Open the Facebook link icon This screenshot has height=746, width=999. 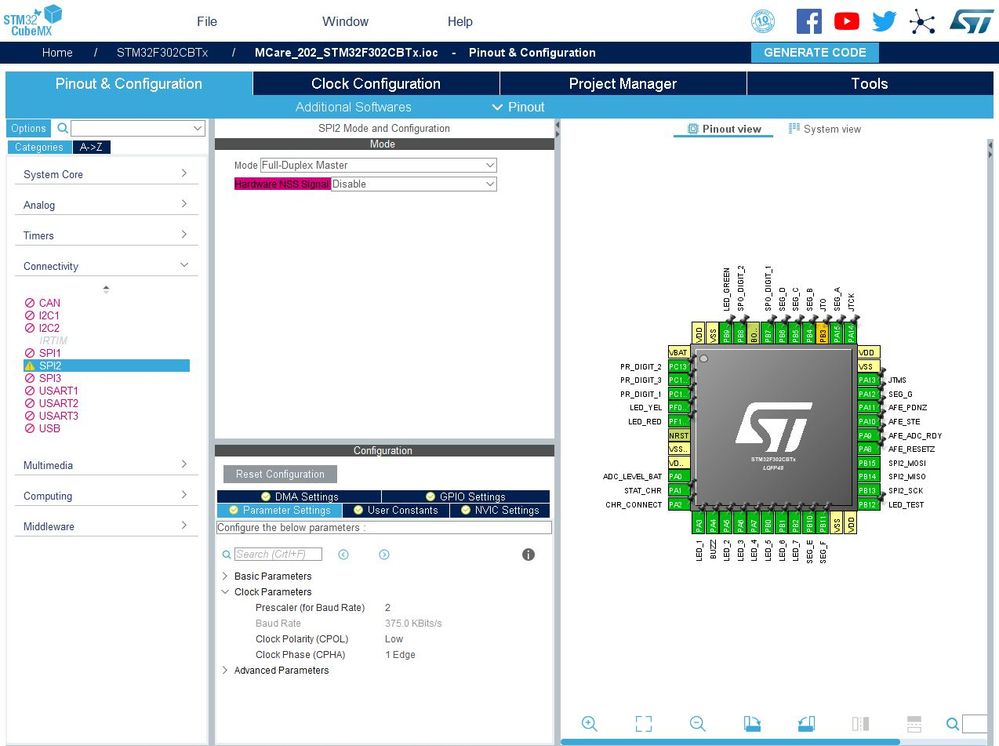[809, 22]
